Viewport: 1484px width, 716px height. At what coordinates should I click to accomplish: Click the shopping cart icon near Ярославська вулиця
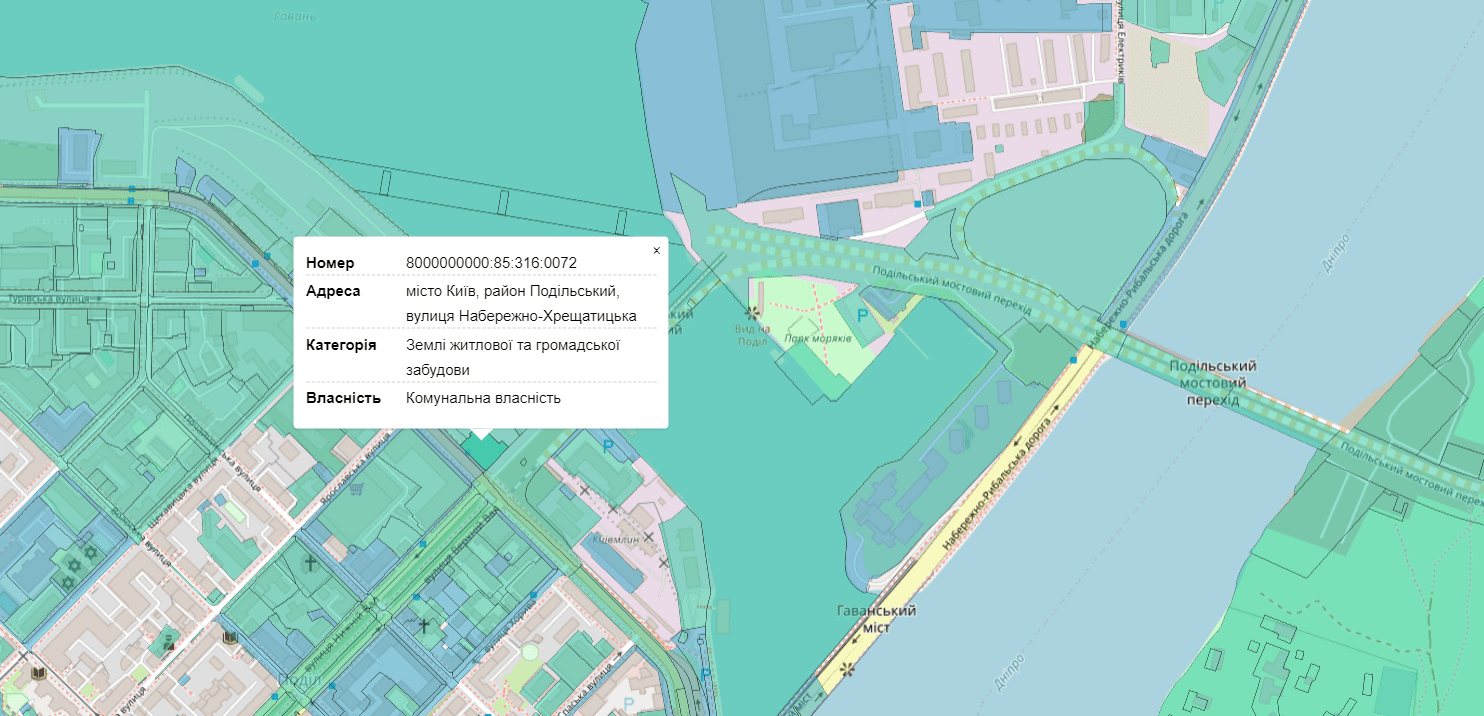tap(356, 489)
